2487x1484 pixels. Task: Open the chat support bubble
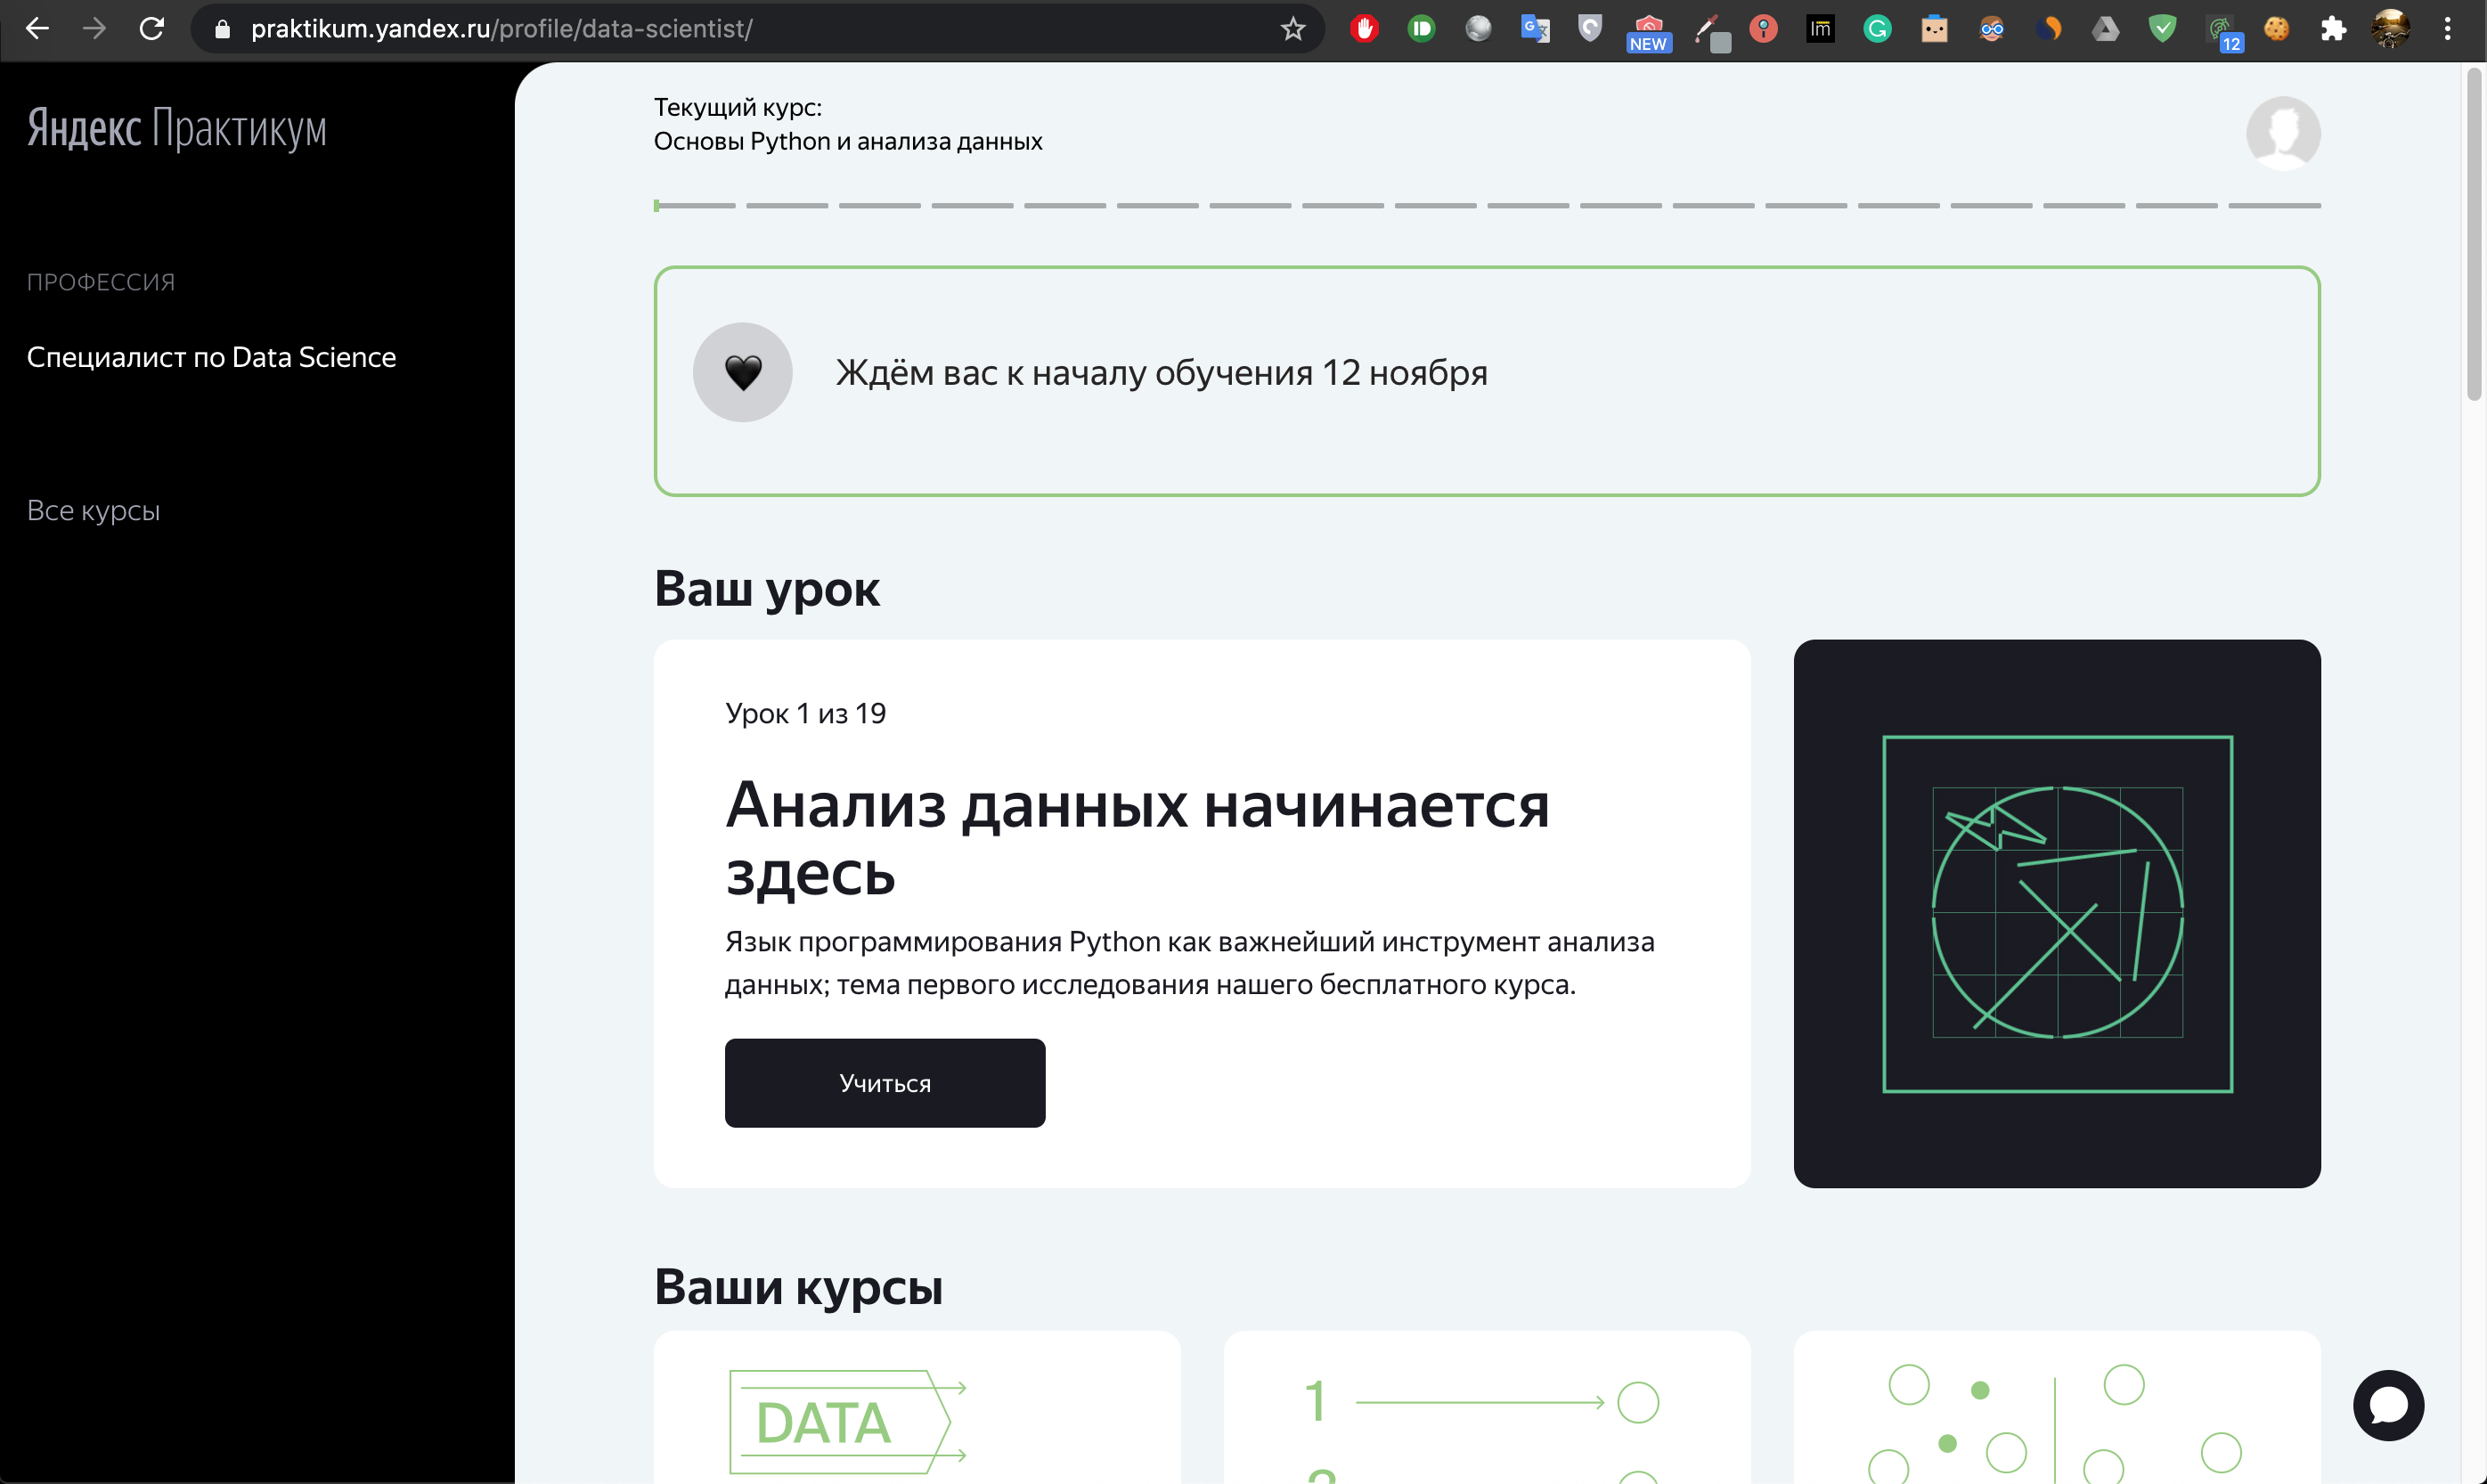2387,1405
